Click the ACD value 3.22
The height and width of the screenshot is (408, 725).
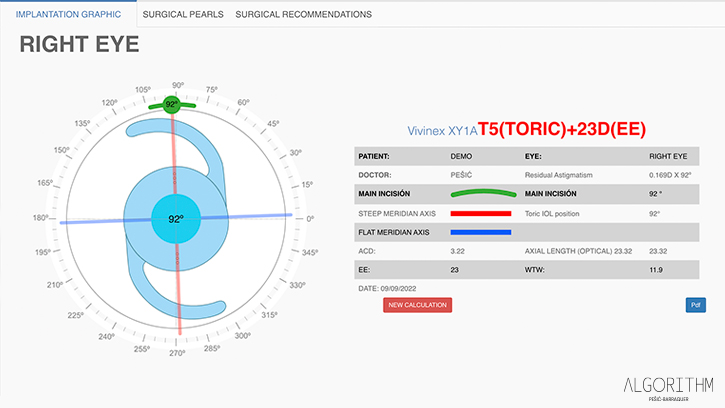pyautogui.click(x=457, y=251)
